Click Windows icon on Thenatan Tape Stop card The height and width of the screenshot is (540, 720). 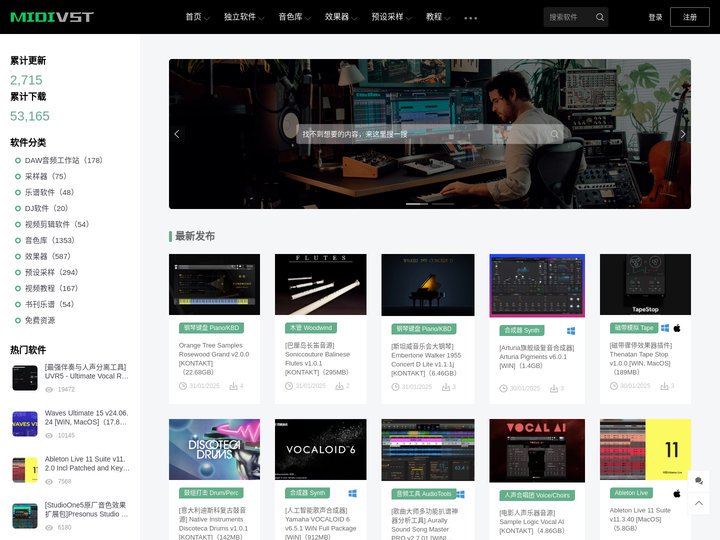664,328
